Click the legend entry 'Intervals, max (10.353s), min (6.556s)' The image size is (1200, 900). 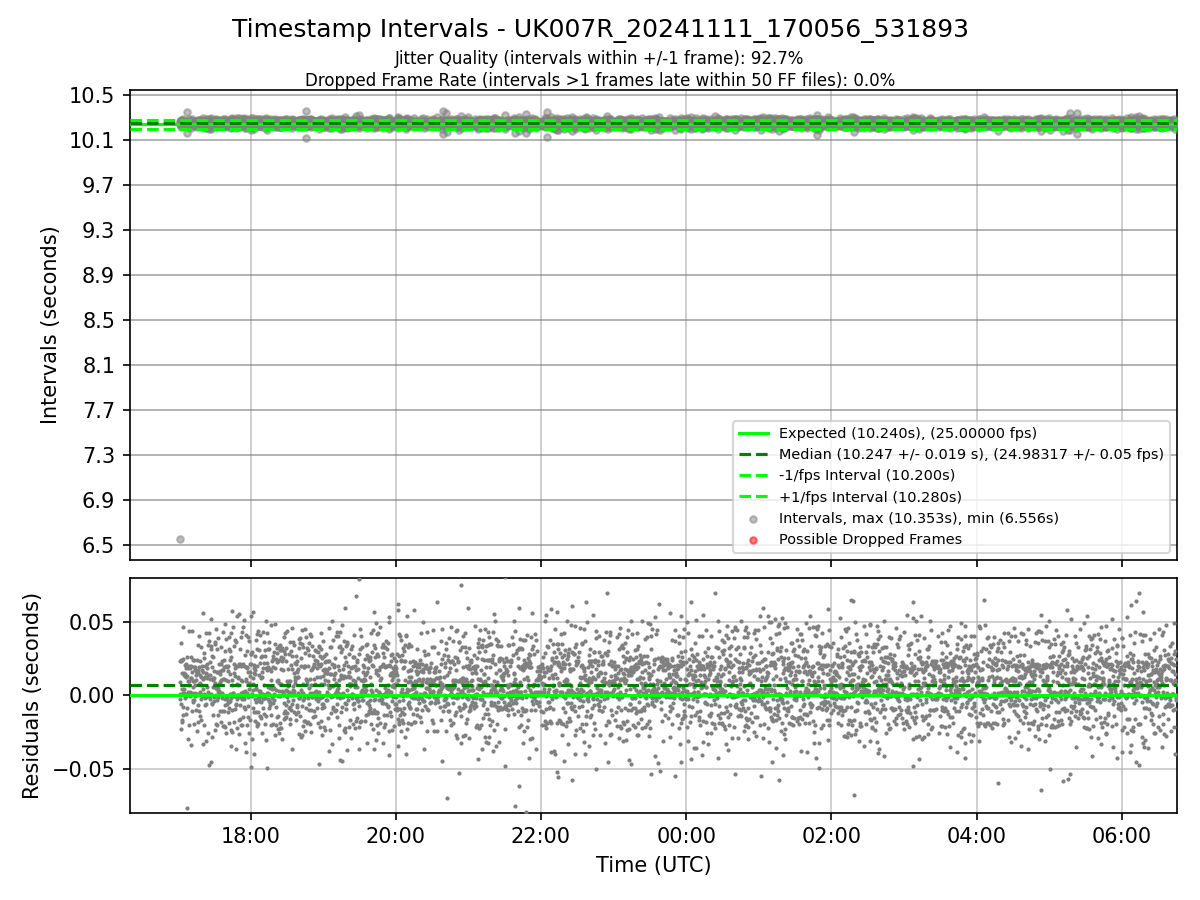(918, 518)
